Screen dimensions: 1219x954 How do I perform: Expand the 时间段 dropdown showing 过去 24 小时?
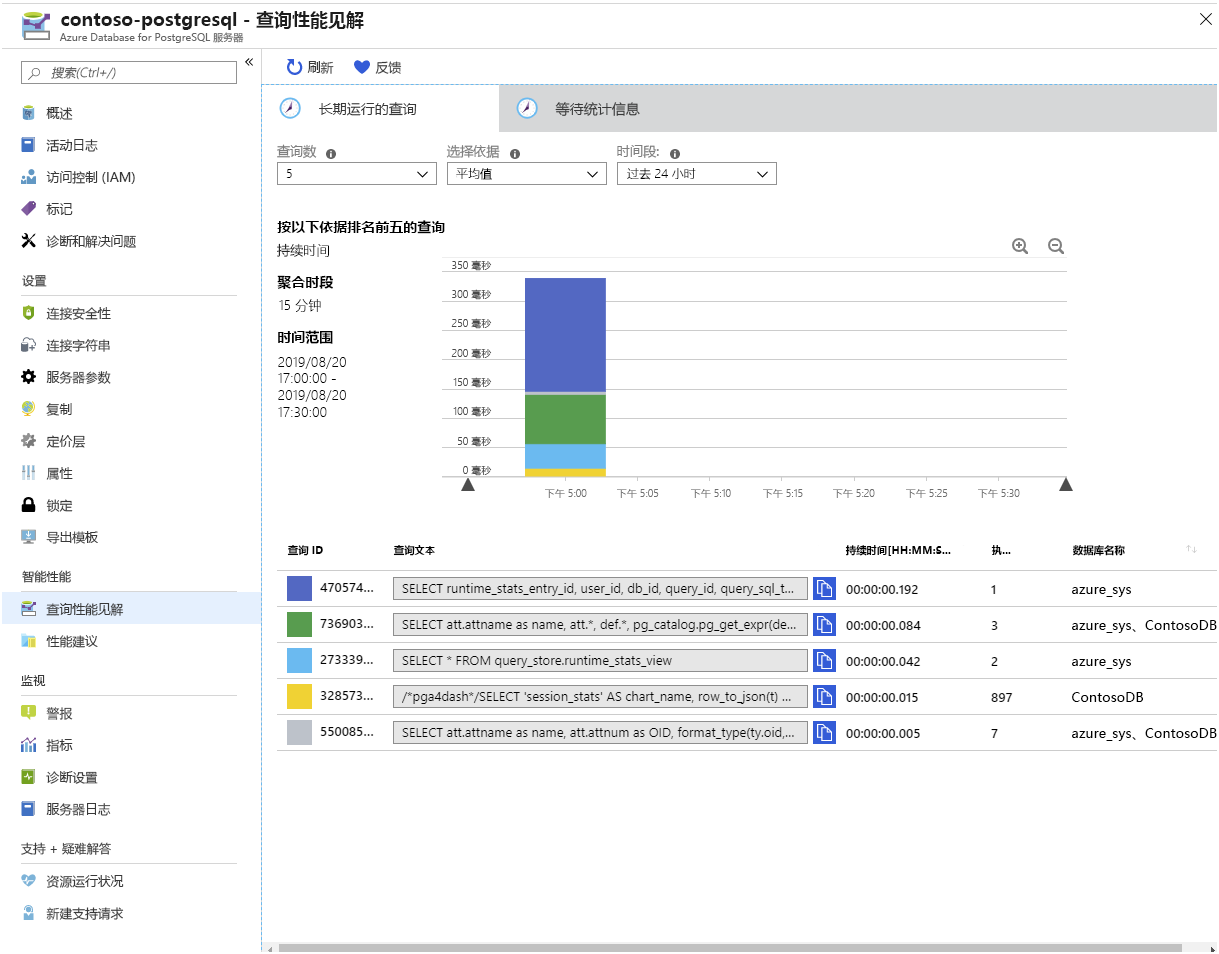[x=697, y=174]
